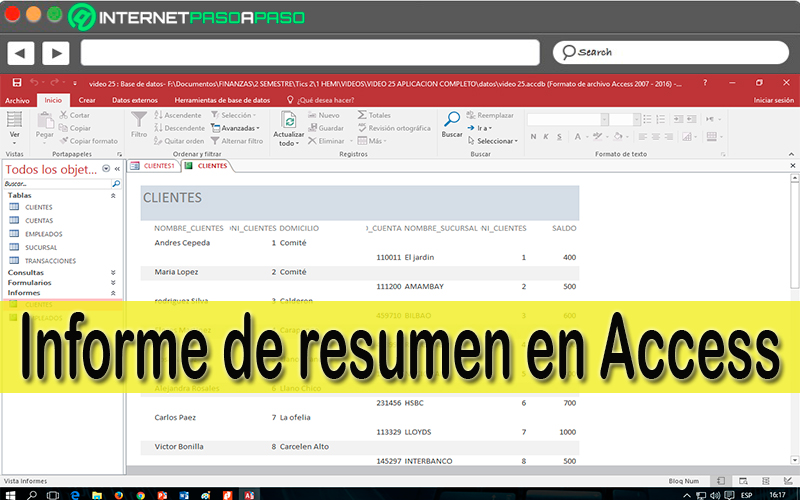Click the Buscar magnifier in ribbon

click(452, 126)
